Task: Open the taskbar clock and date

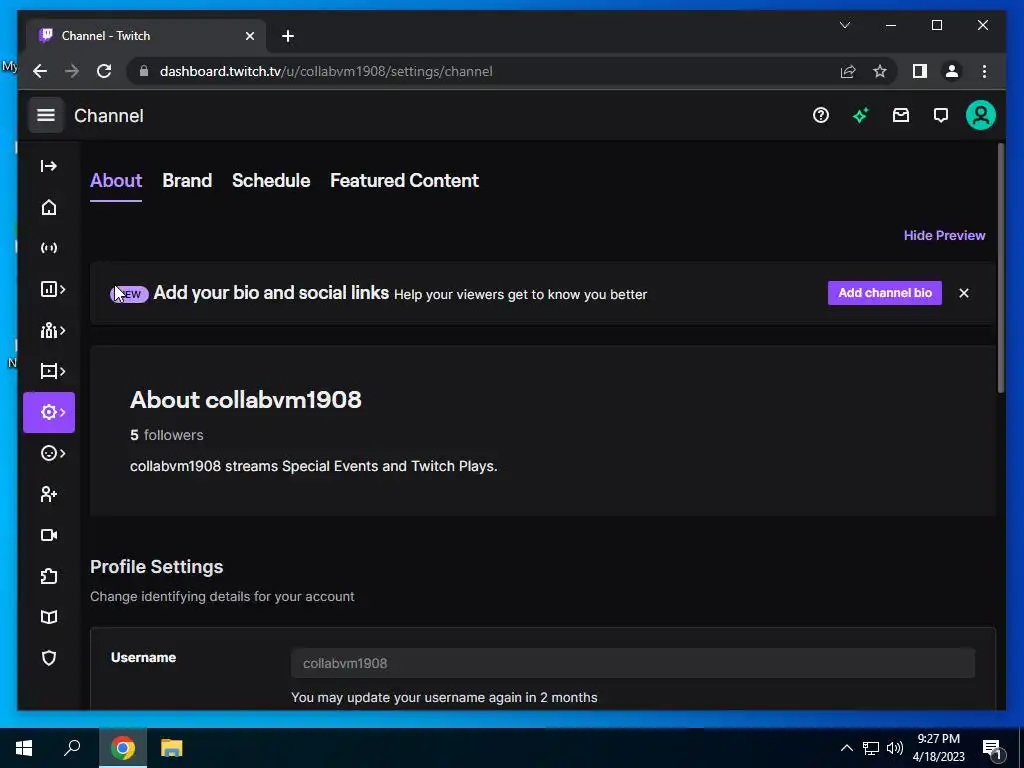Action: pyautogui.click(x=939, y=748)
